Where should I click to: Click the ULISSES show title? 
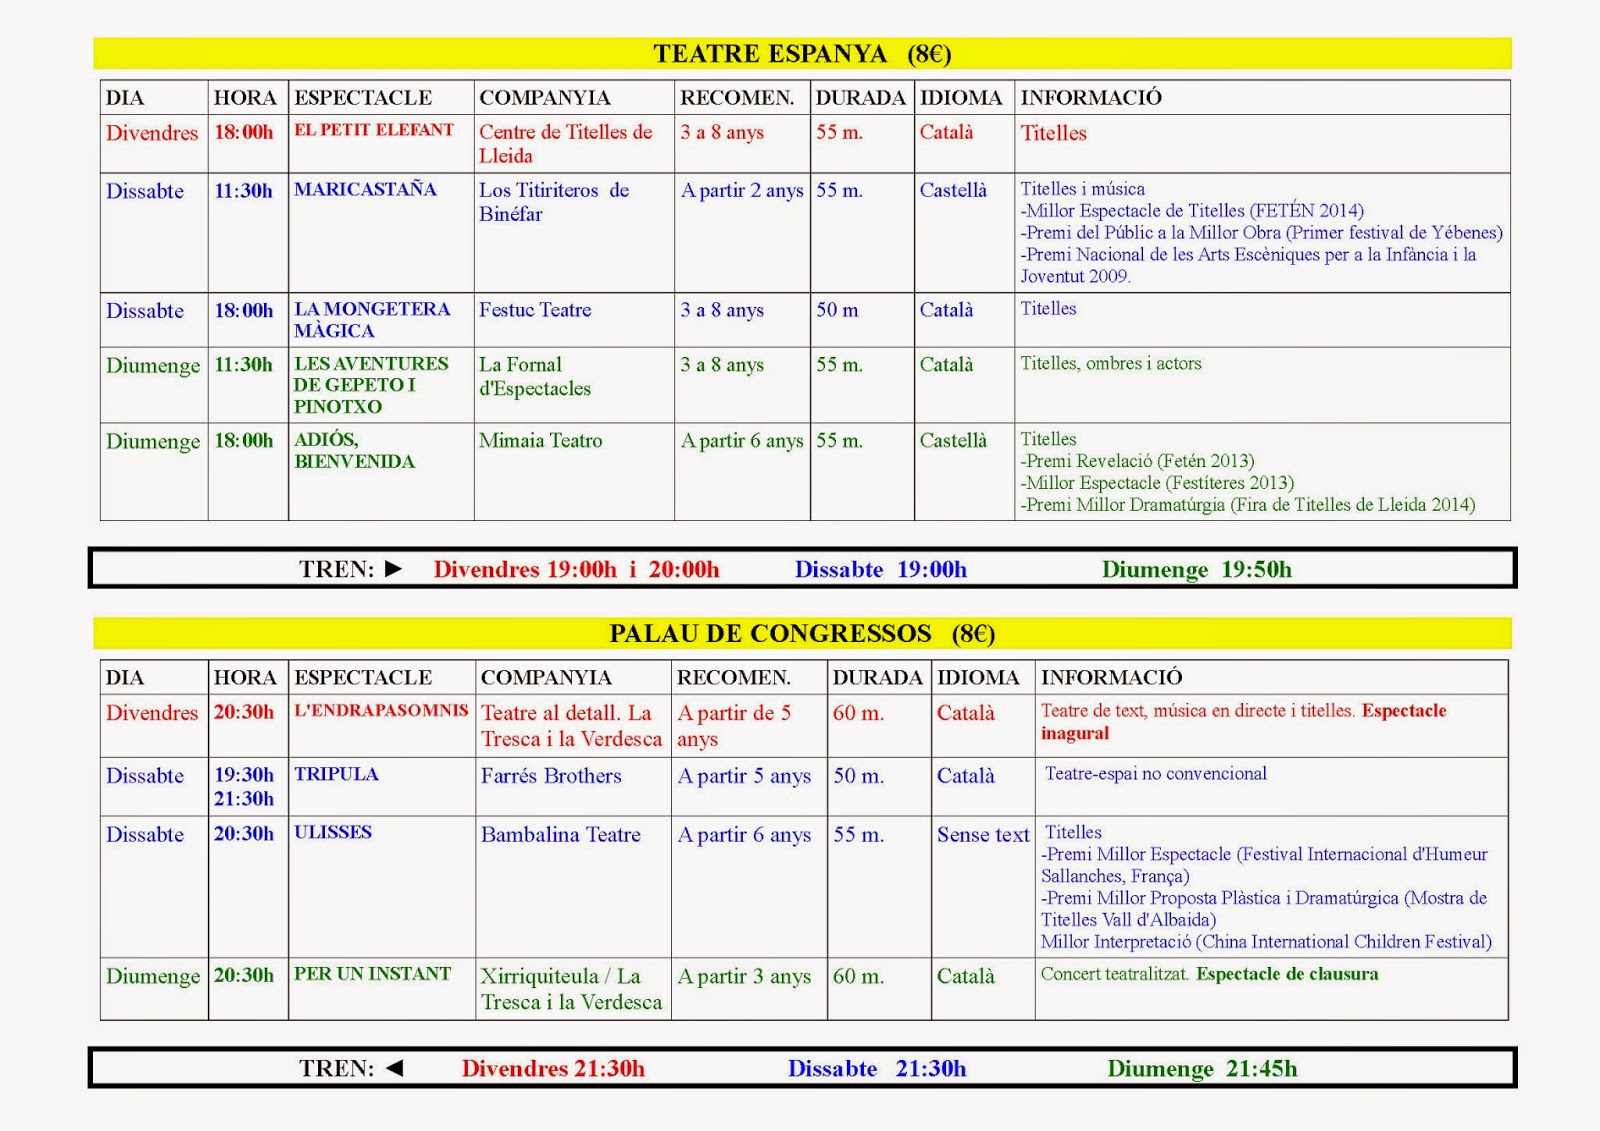(333, 832)
